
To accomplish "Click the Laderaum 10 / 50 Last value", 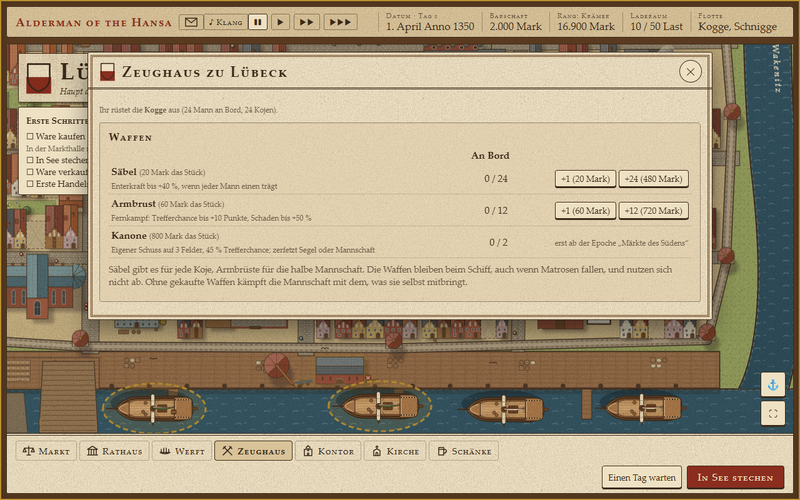I will tap(656, 27).
